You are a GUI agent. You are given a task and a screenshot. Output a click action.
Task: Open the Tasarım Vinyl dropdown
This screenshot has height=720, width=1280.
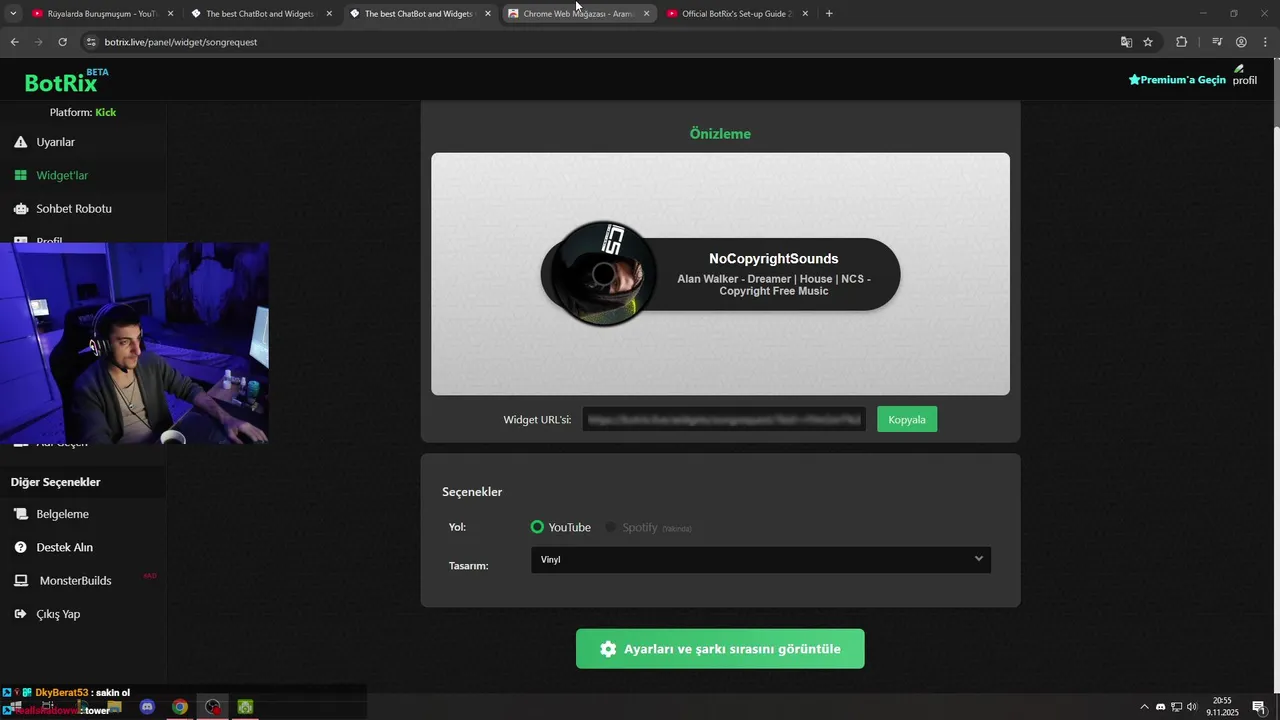point(760,560)
